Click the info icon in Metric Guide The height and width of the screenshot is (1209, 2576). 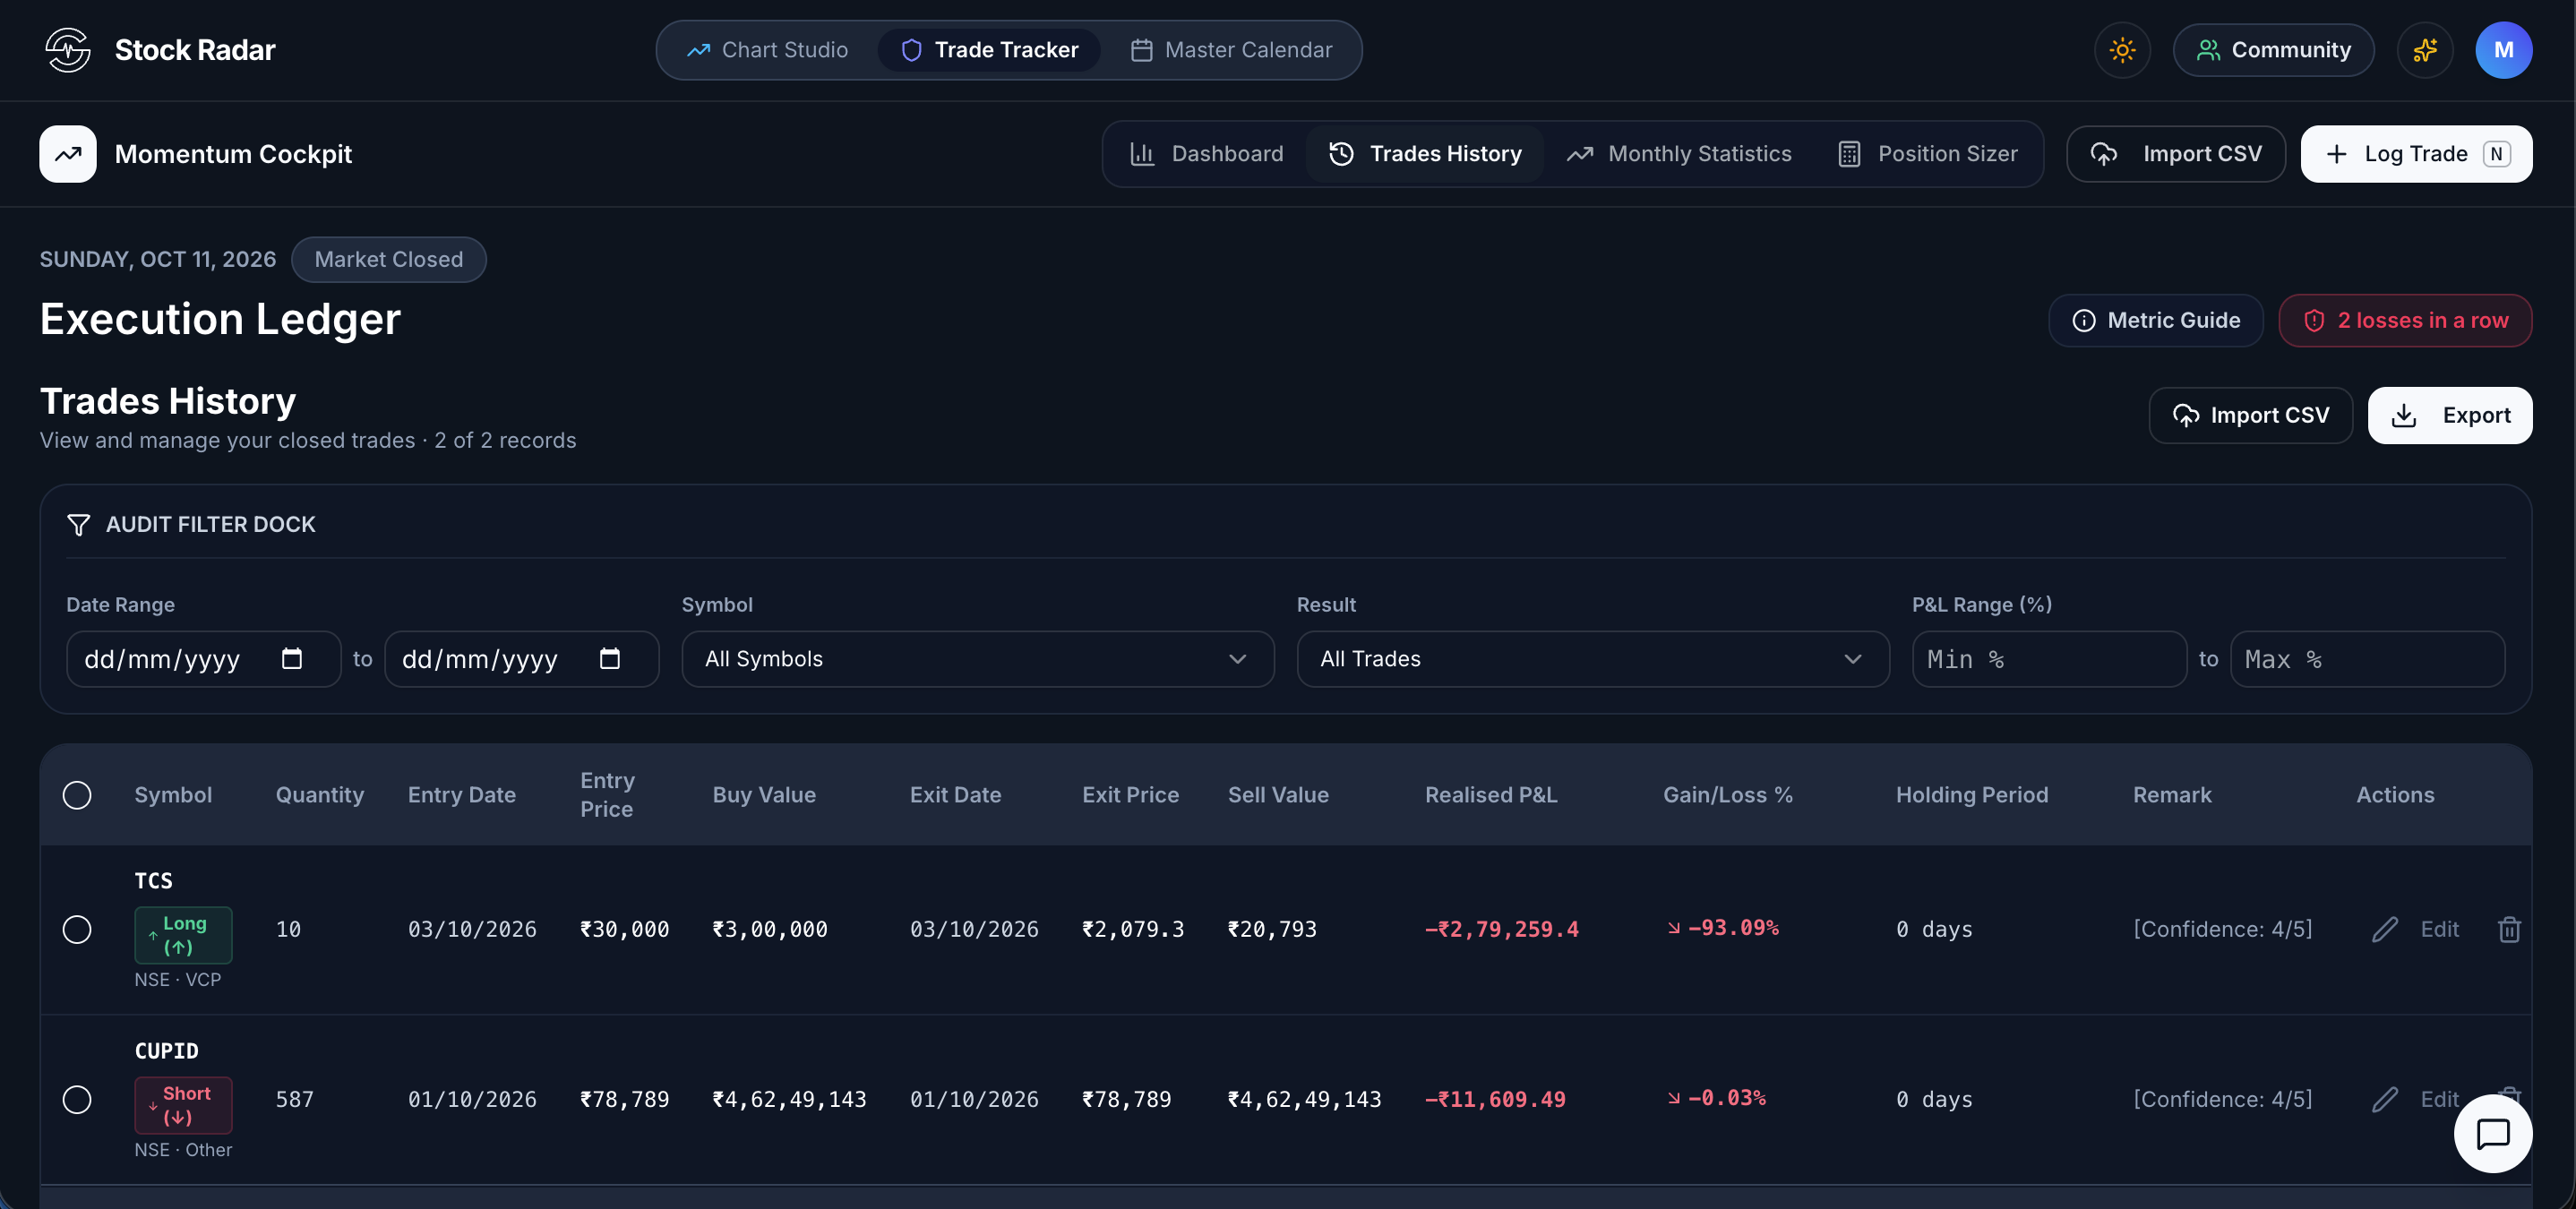[x=2084, y=321]
